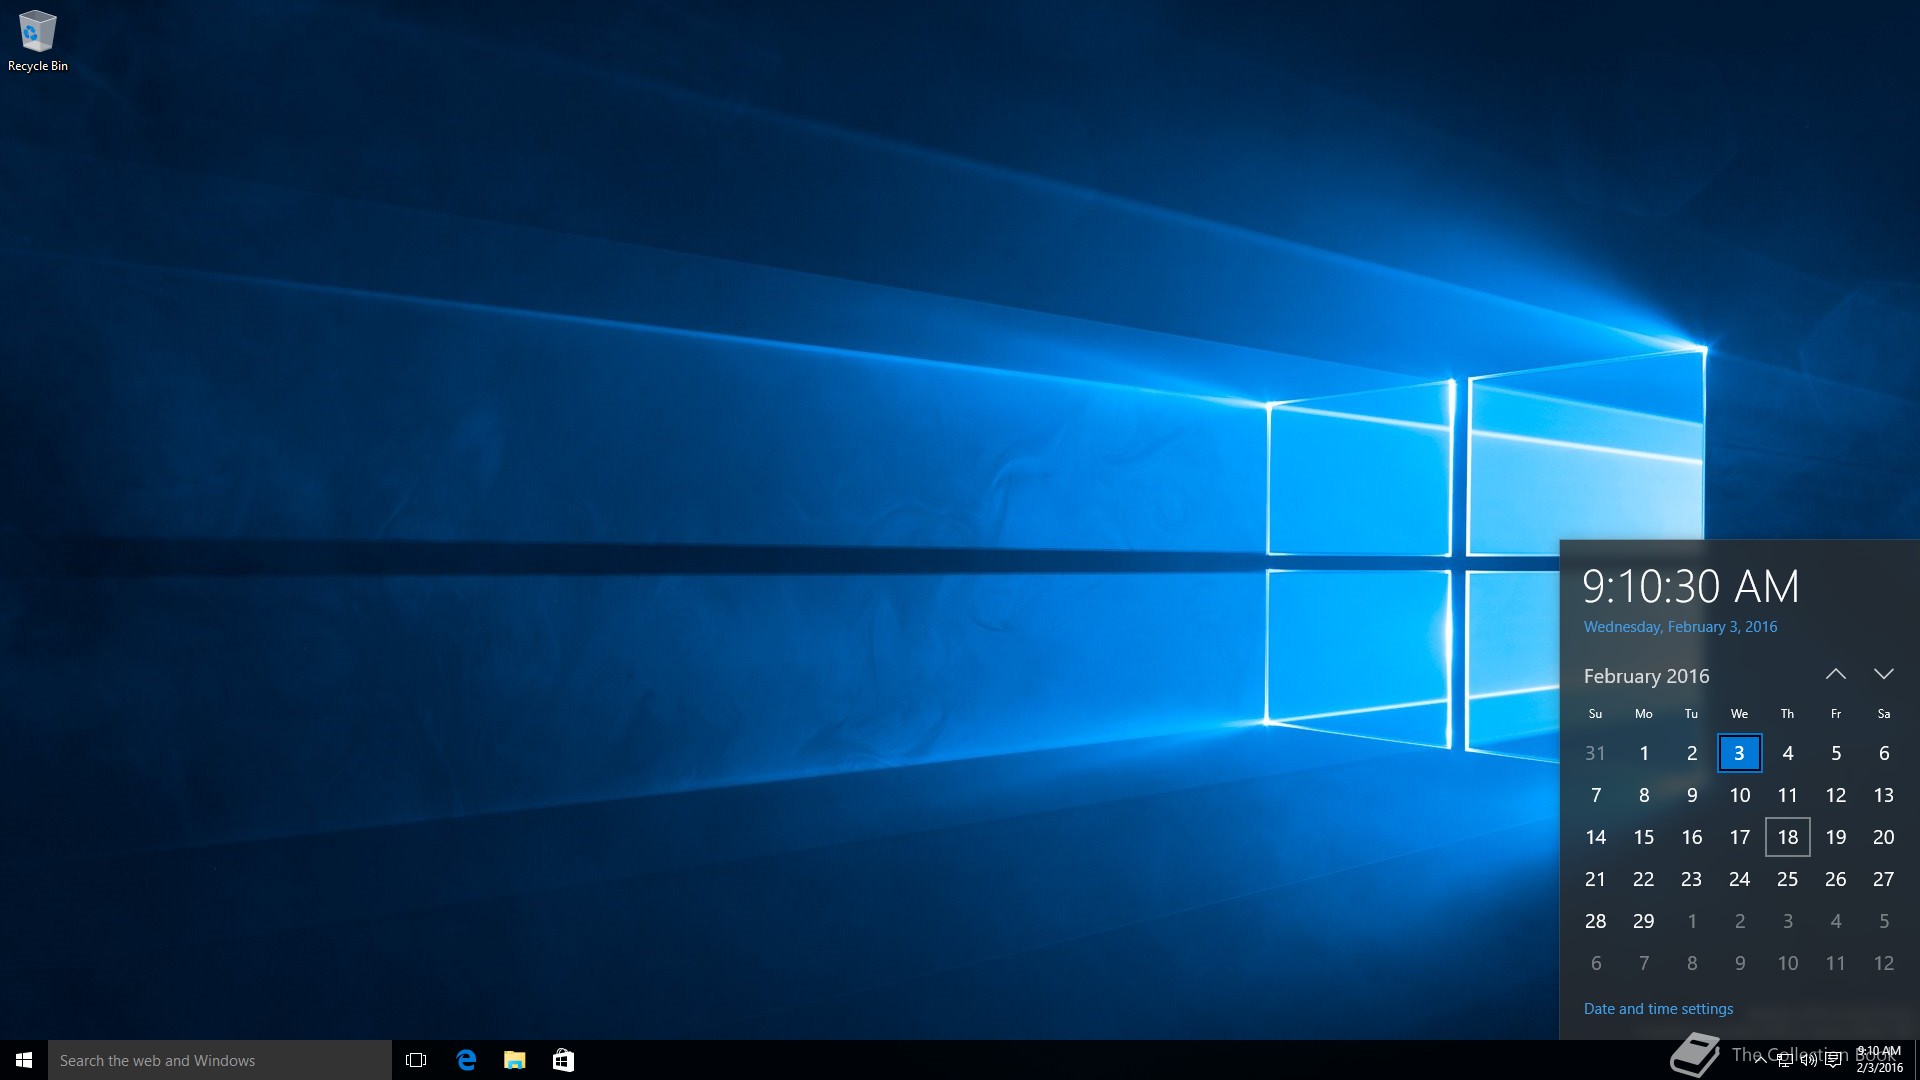Image resolution: width=1920 pixels, height=1080 pixels.
Task: Open Task View from the taskbar
Action: tap(416, 1060)
